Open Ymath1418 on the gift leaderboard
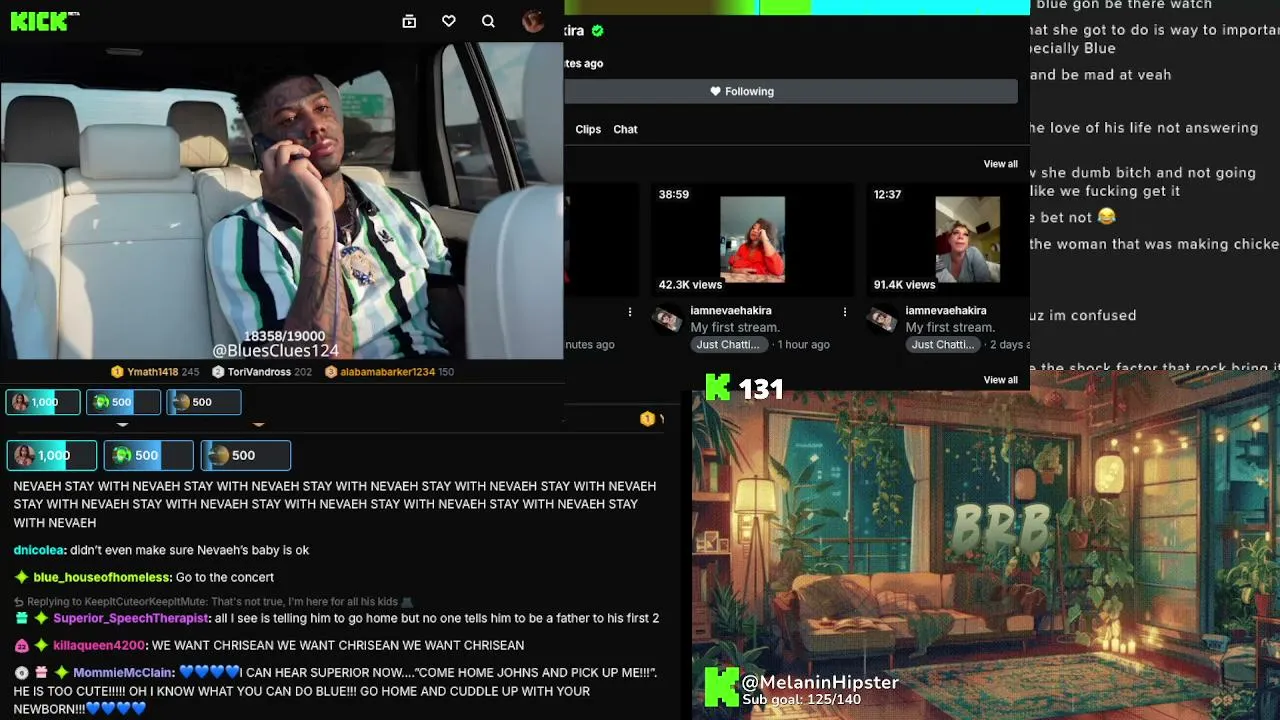Screen dimensions: 1280x720 coord(152,372)
